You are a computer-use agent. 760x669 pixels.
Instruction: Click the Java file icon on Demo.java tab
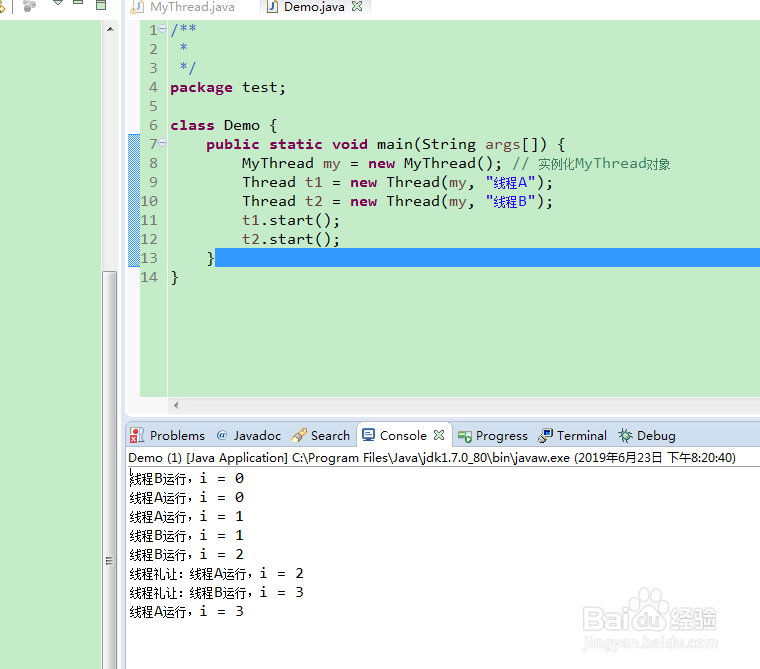[272, 7]
